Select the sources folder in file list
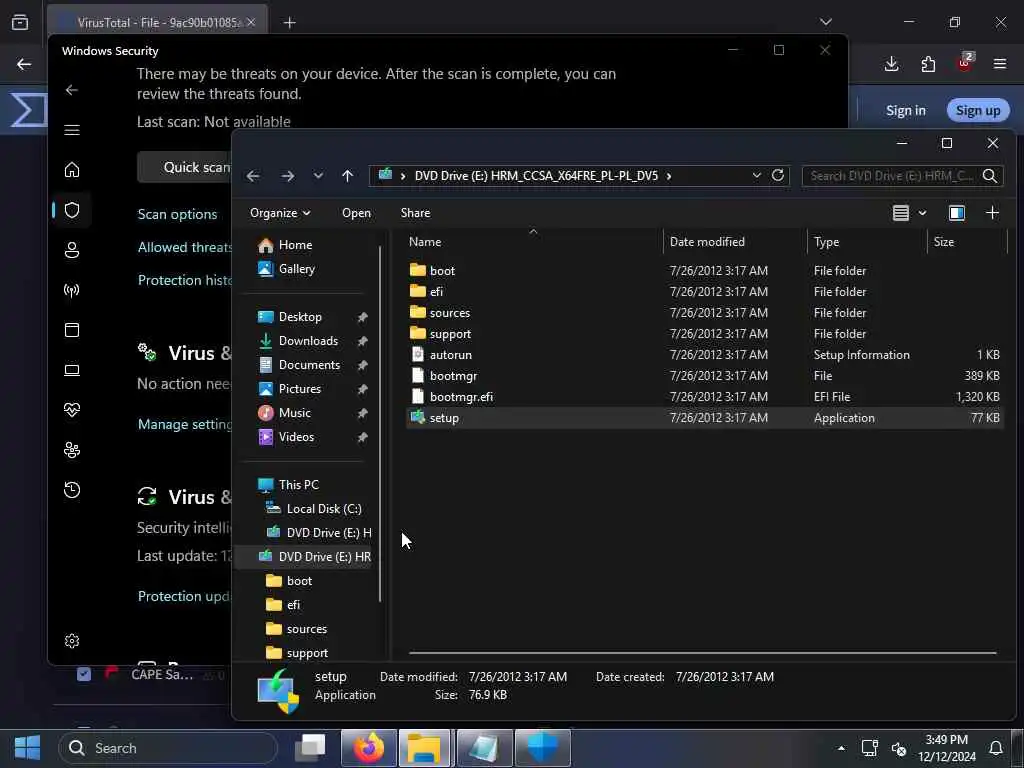The height and width of the screenshot is (768, 1024). [x=704, y=312]
